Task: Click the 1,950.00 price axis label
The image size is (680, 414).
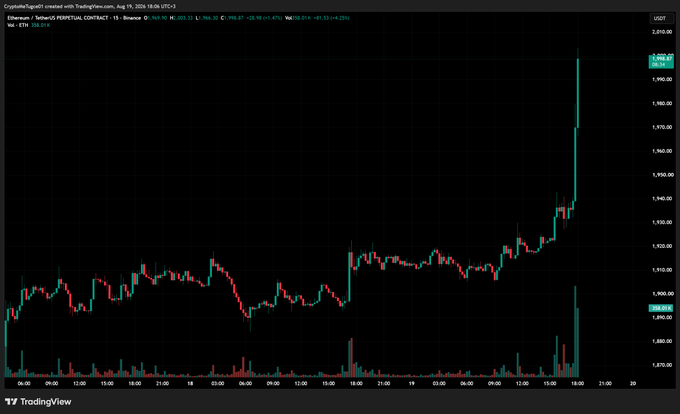Action: pos(662,175)
